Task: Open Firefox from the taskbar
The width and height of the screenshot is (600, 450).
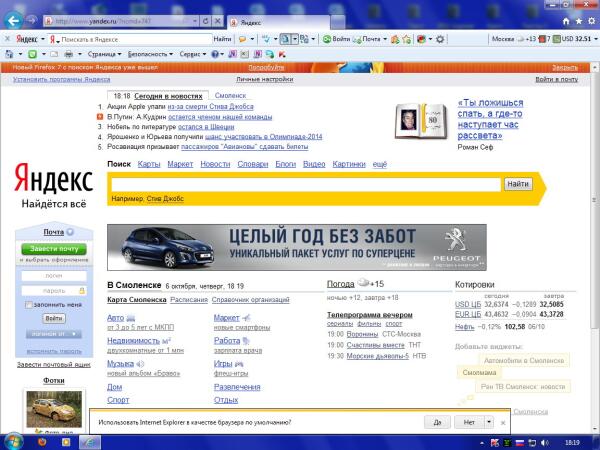Action: click(41, 440)
